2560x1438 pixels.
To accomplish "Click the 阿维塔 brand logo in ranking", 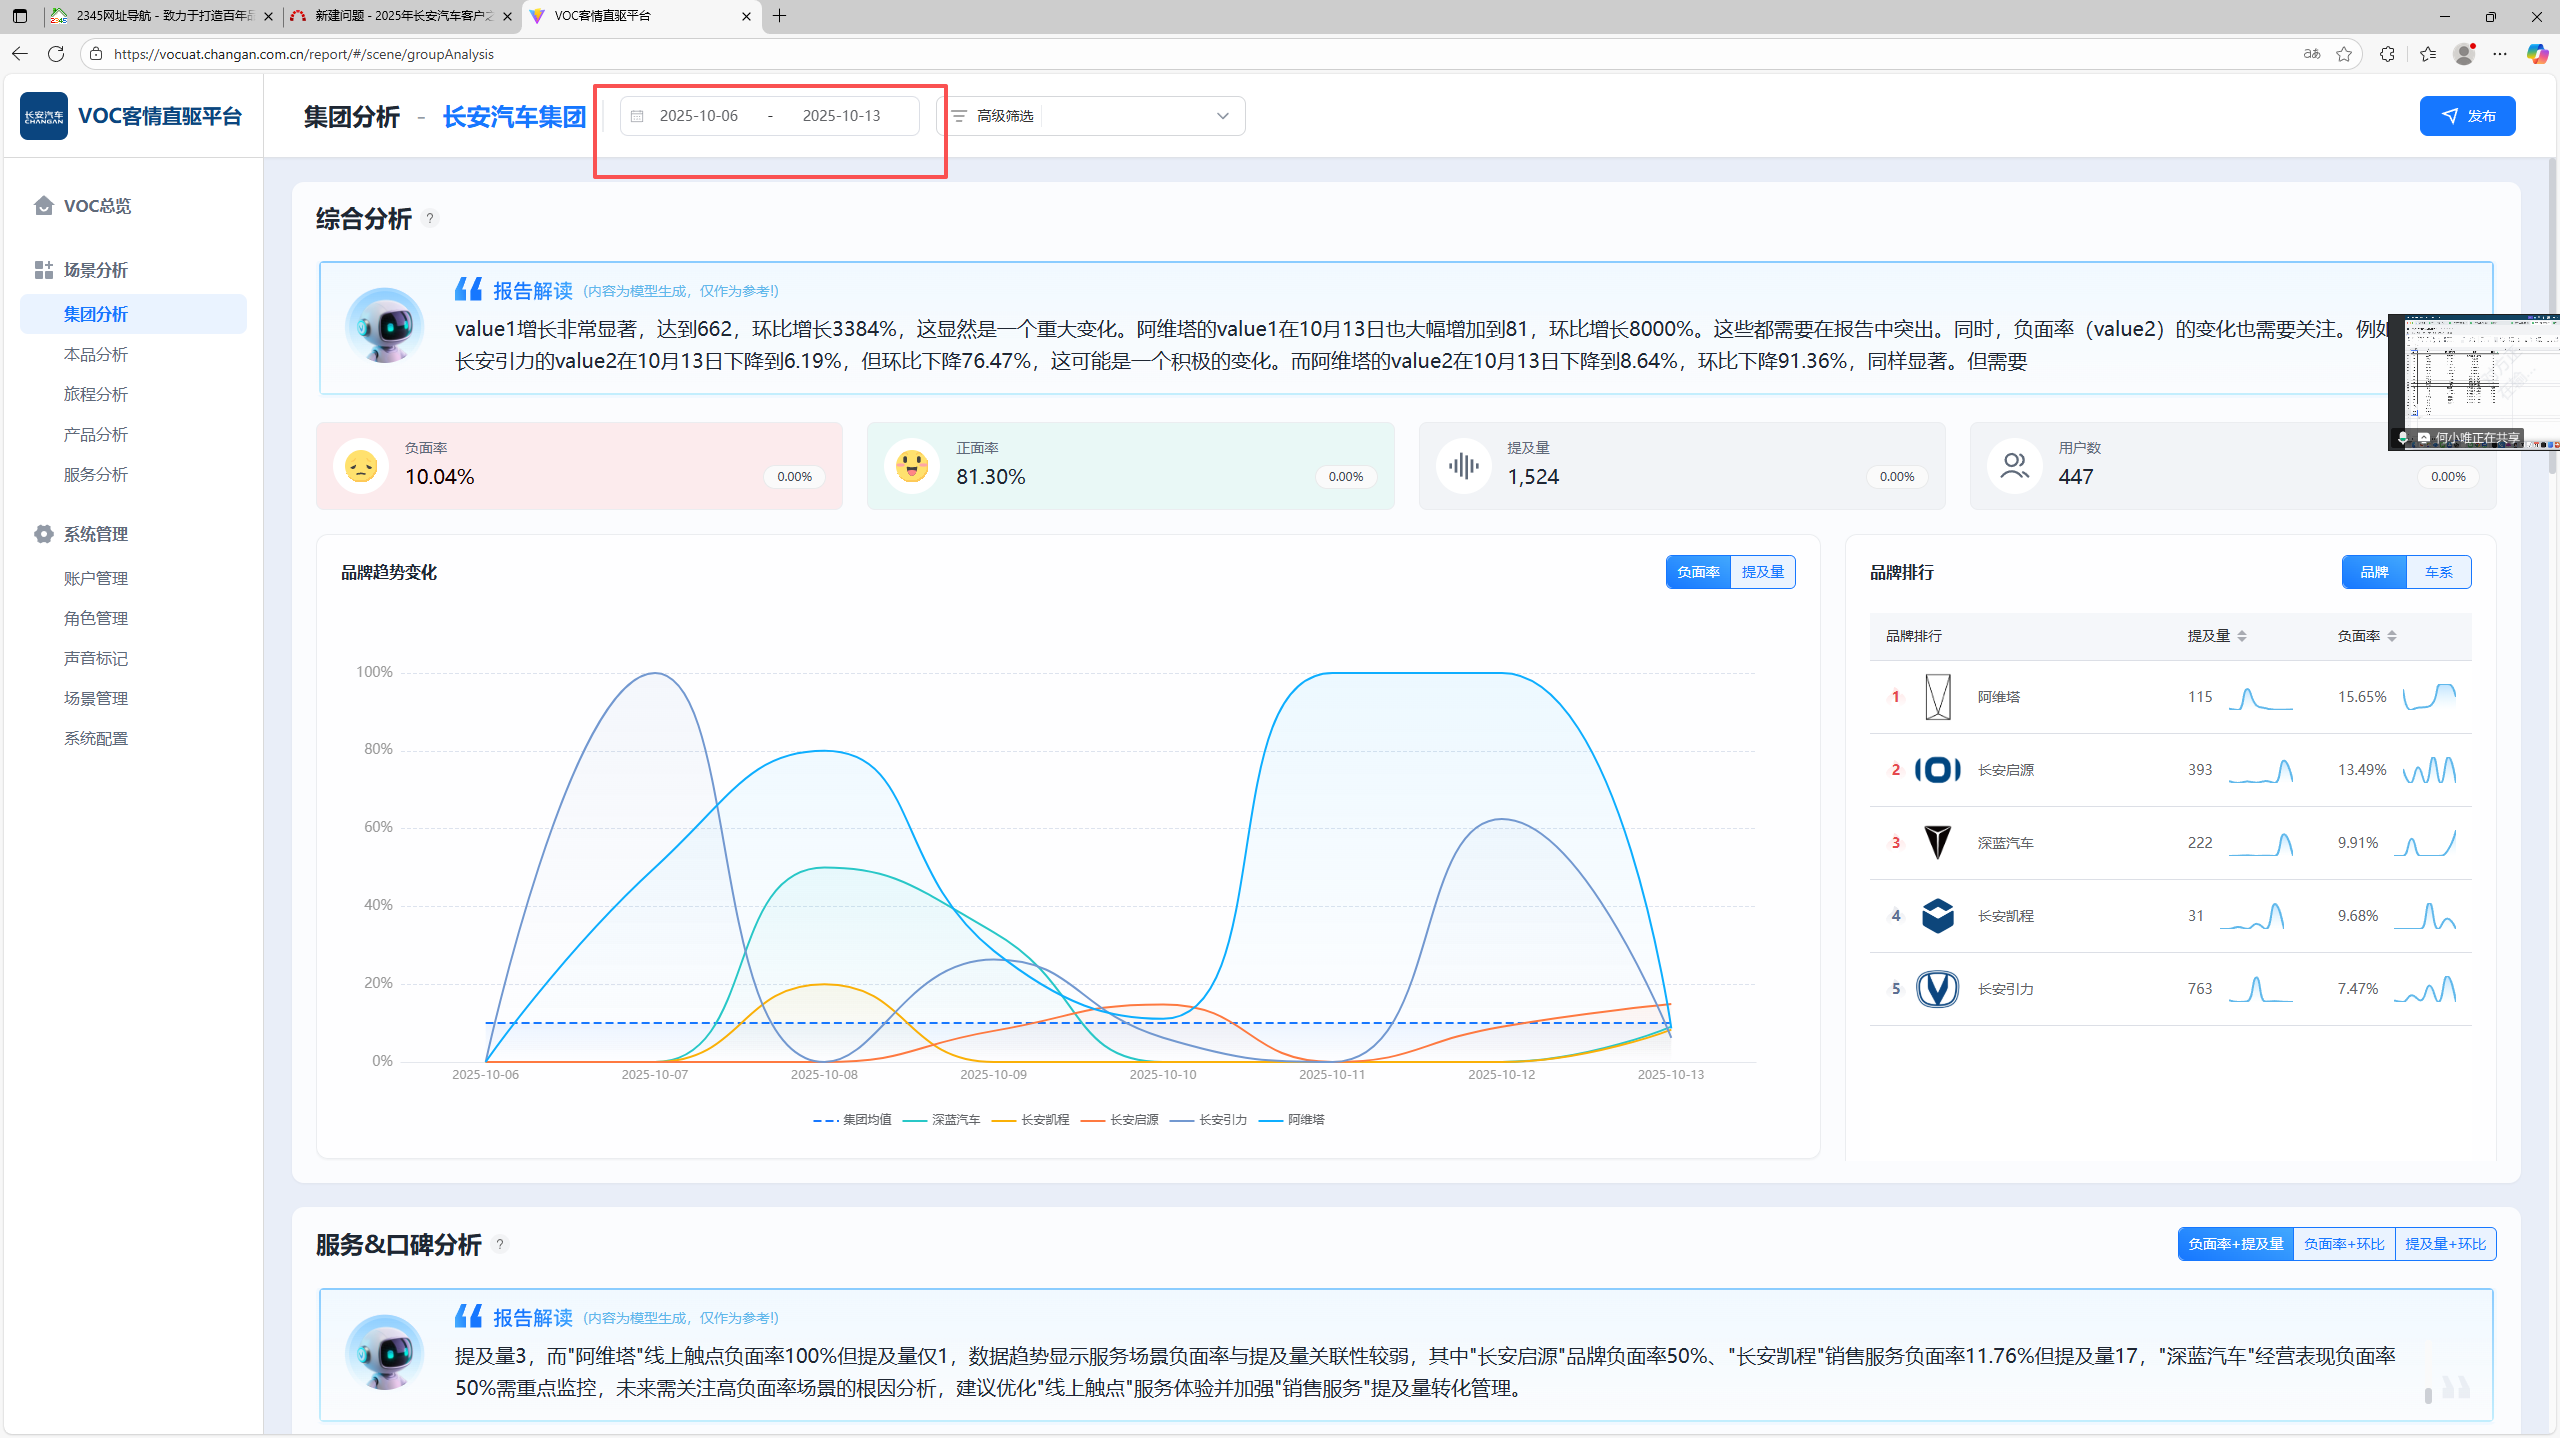I will 1937,696.
